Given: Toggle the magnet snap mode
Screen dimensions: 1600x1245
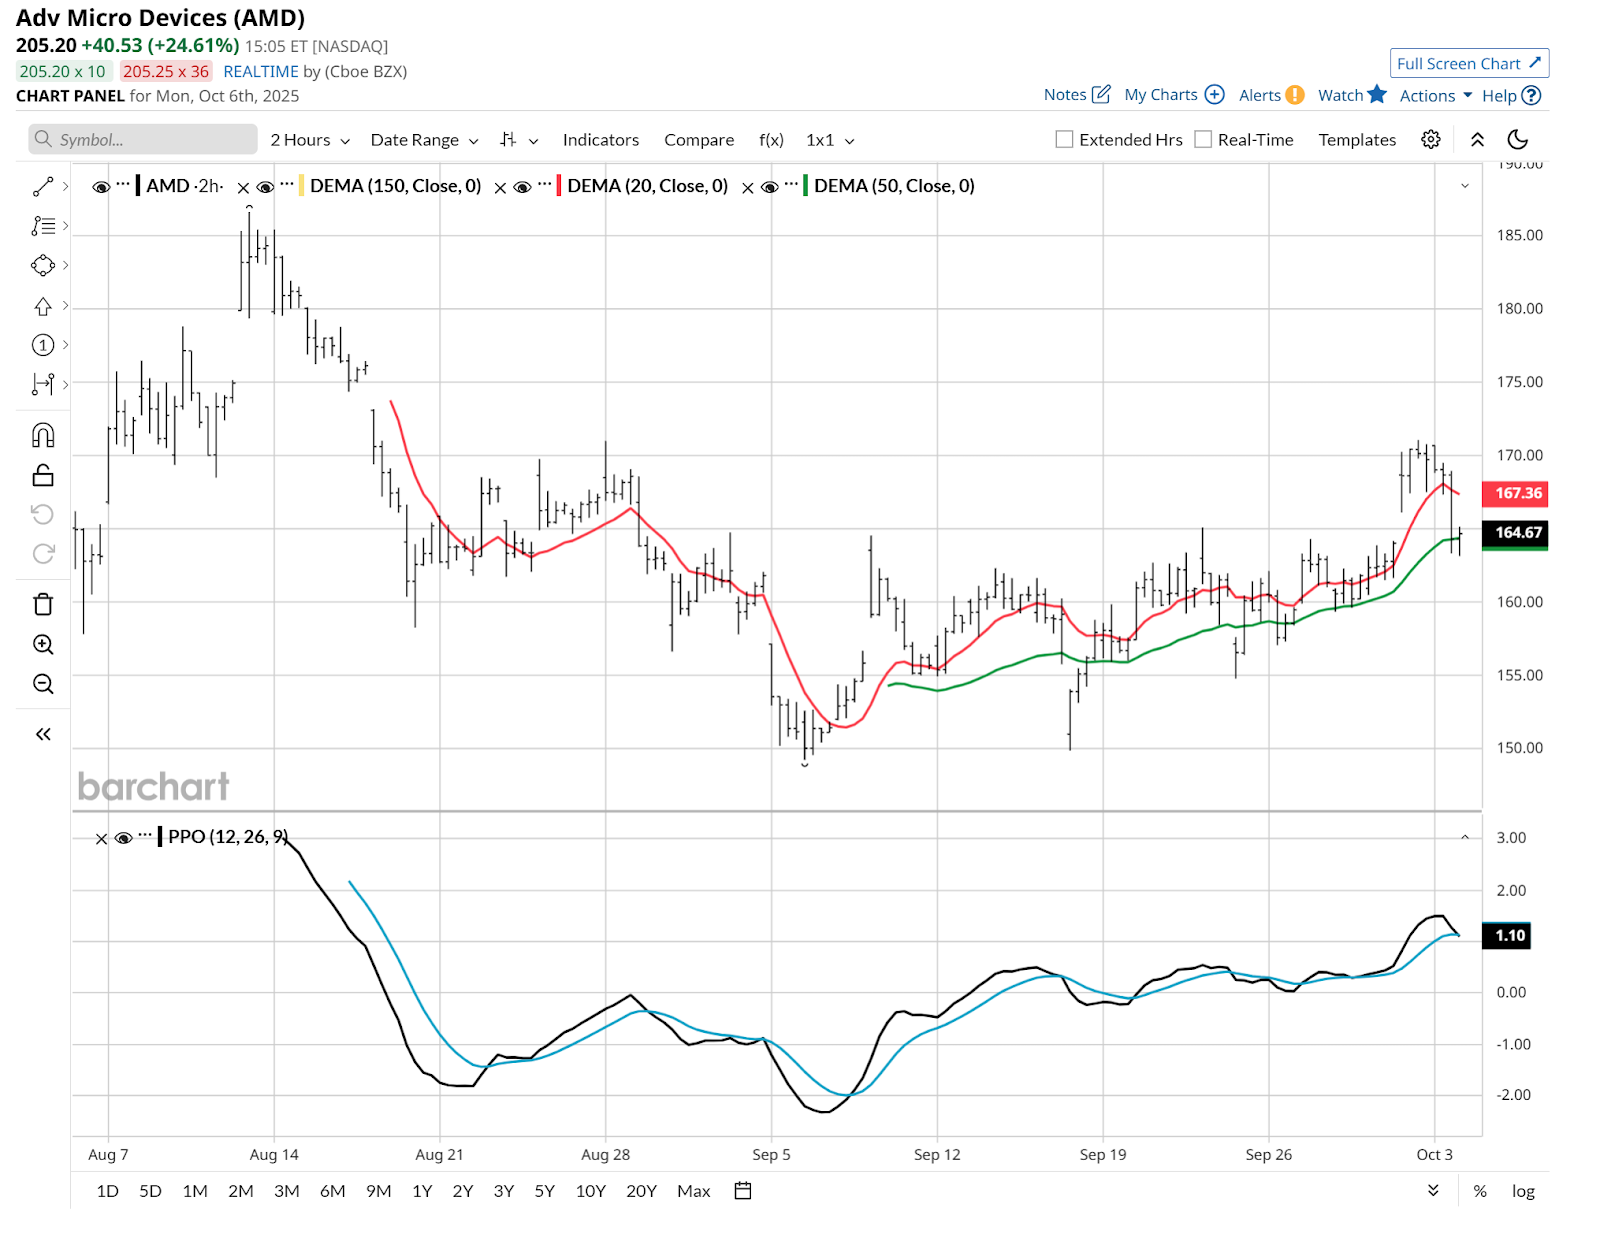Looking at the screenshot, I should point(43,435).
